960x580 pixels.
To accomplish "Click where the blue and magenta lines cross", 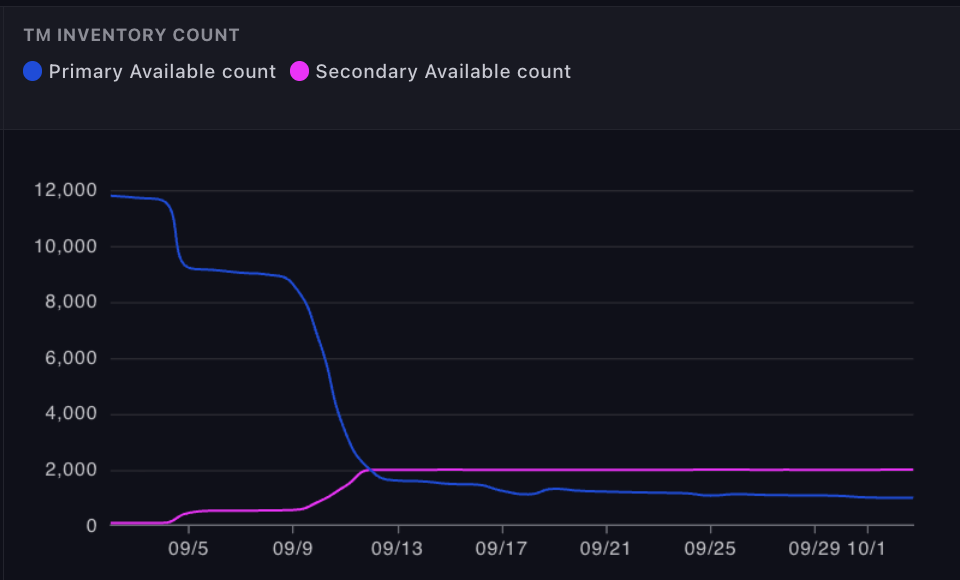I will (x=368, y=469).
